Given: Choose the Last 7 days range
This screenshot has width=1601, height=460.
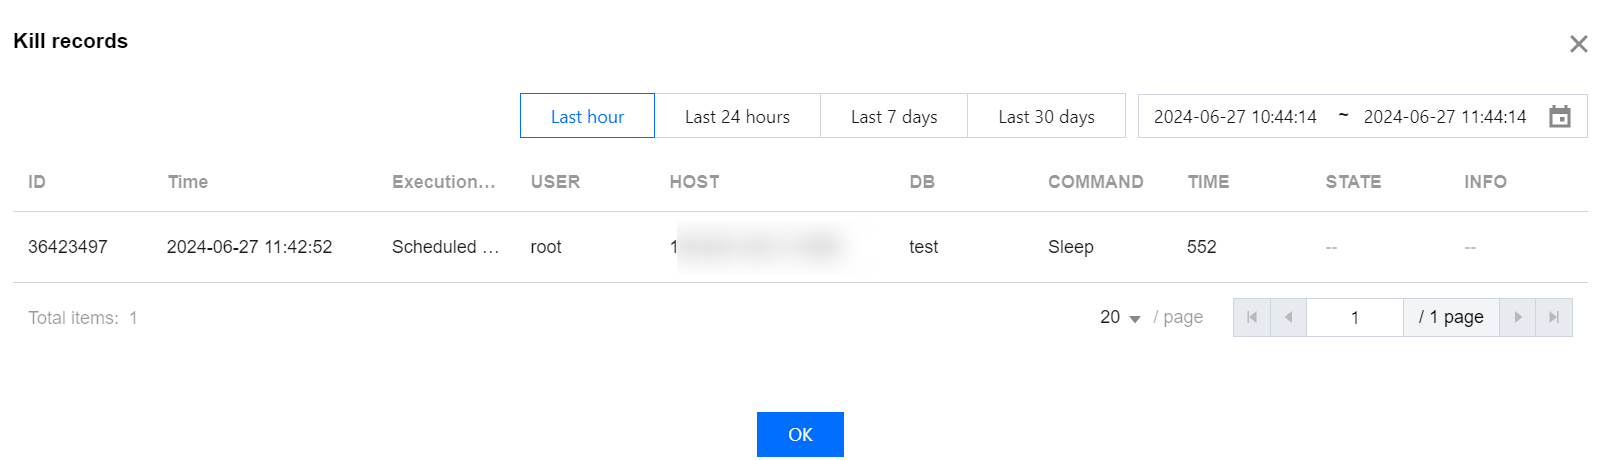Looking at the screenshot, I should coord(894,116).
